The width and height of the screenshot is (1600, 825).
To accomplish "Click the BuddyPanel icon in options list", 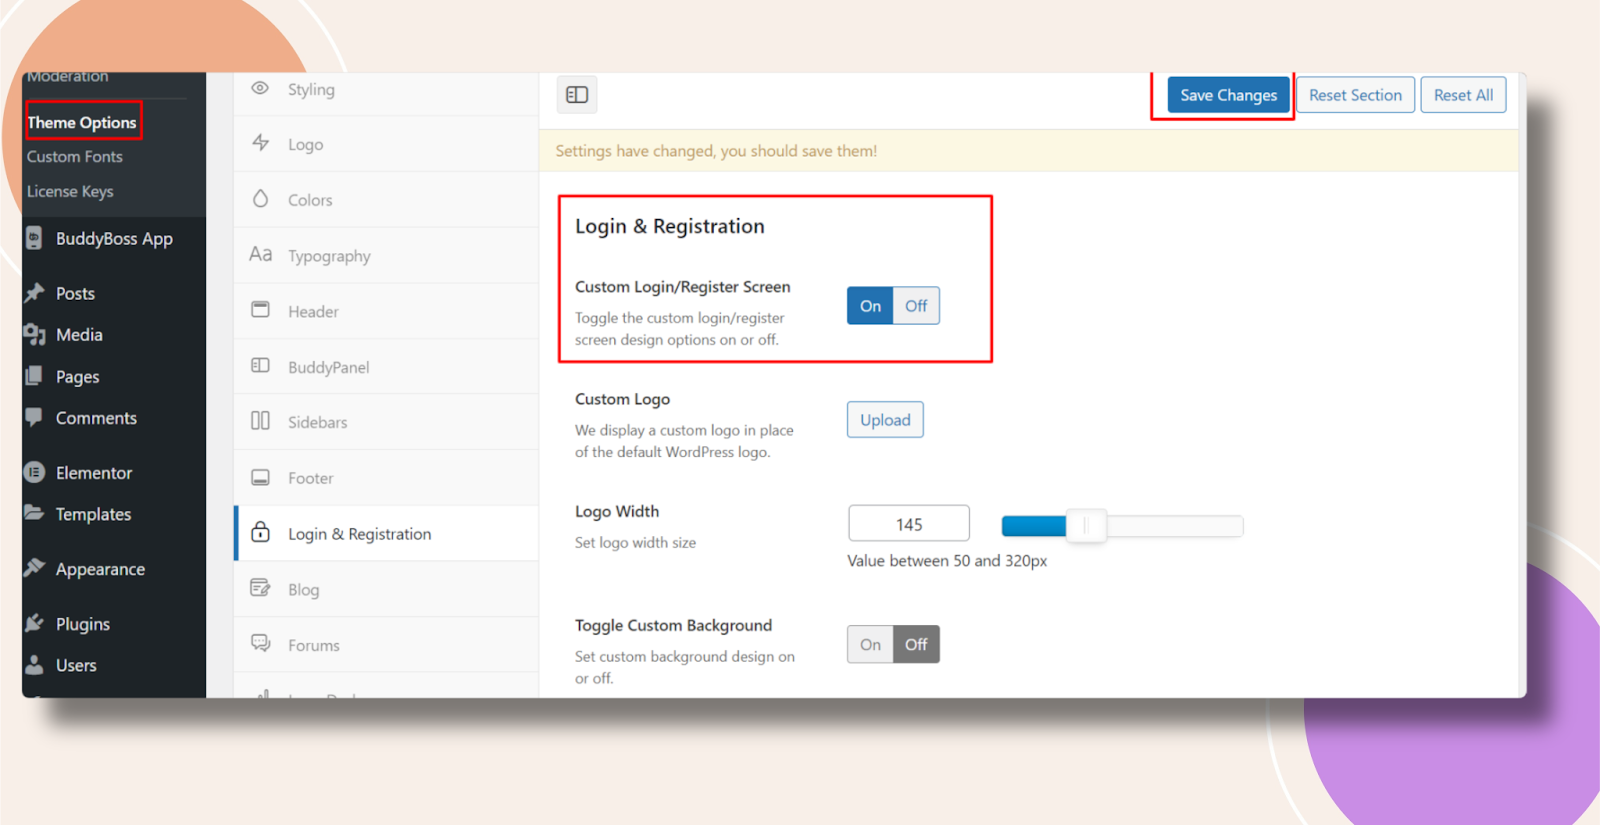I will click(260, 366).
